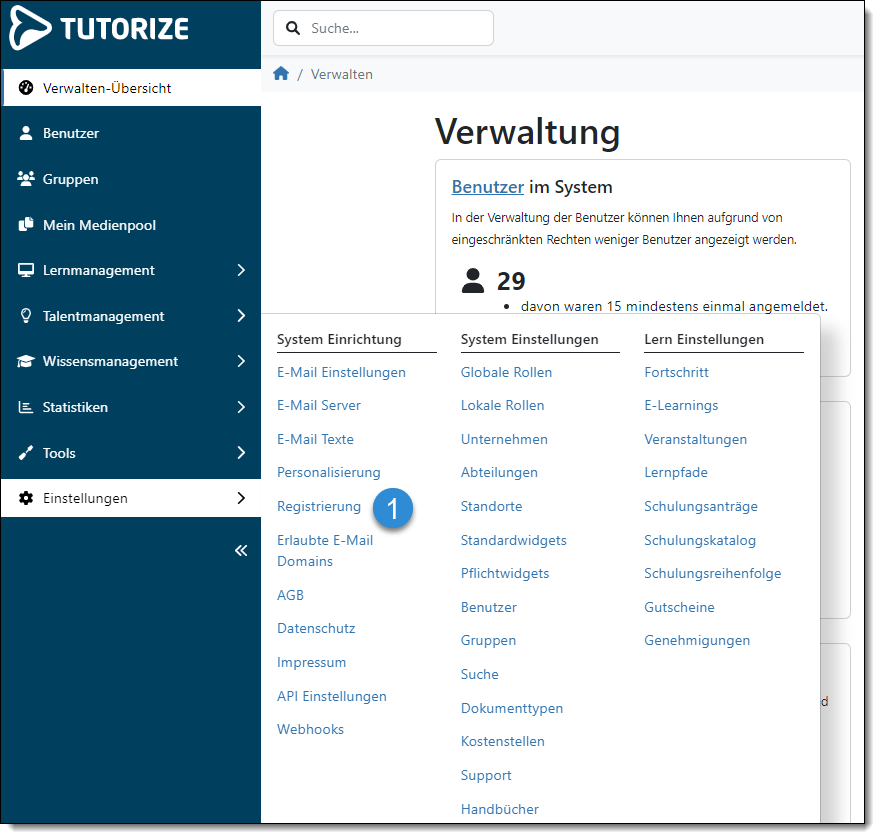
Task: Expand the Statistiken submenu chevron
Action: pyautogui.click(x=243, y=407)
